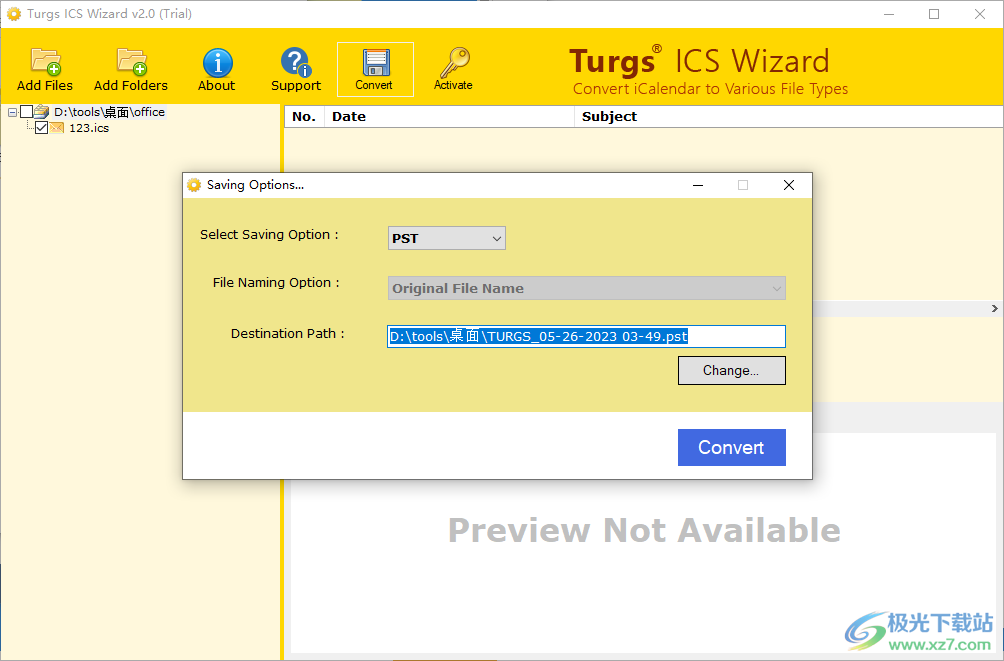Close the Saving Options dialog
The width and height of the screenshot is (1004, 661).
789,185
